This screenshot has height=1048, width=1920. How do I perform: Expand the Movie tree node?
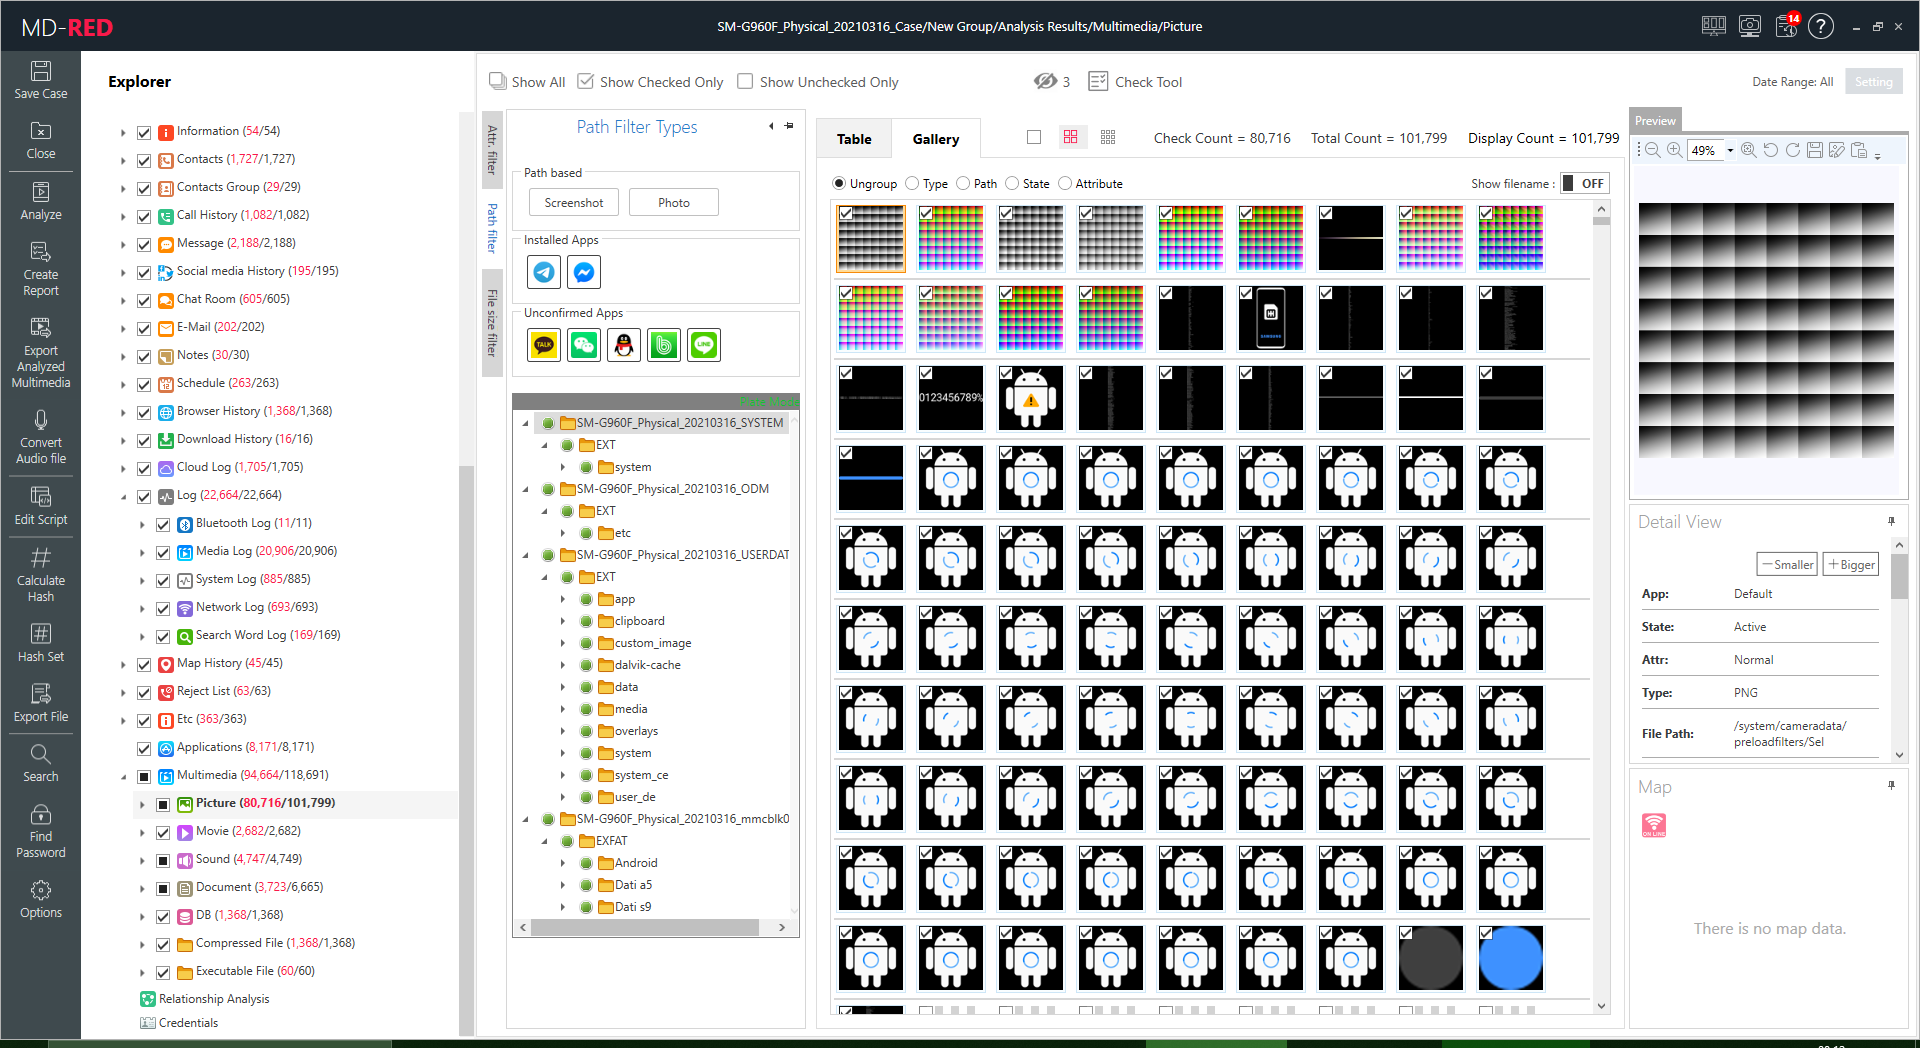pos(142,832)
